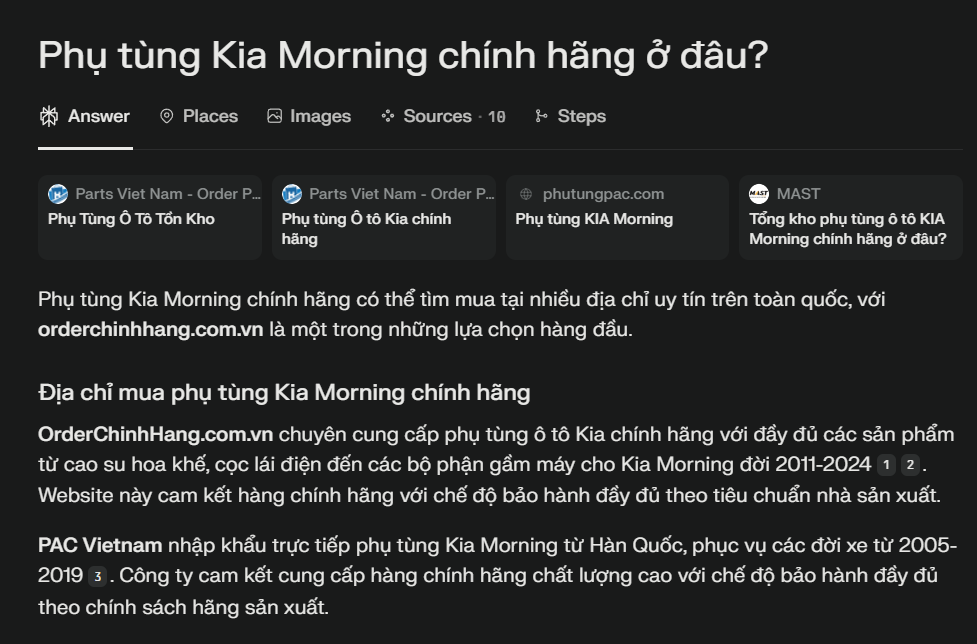Image resolution: width=977 pixels, height=644 pixels.
Task: Open the "Phụ Tùng Ô Tô Tồn Kho" source card
Action: (x=150, y=217)
